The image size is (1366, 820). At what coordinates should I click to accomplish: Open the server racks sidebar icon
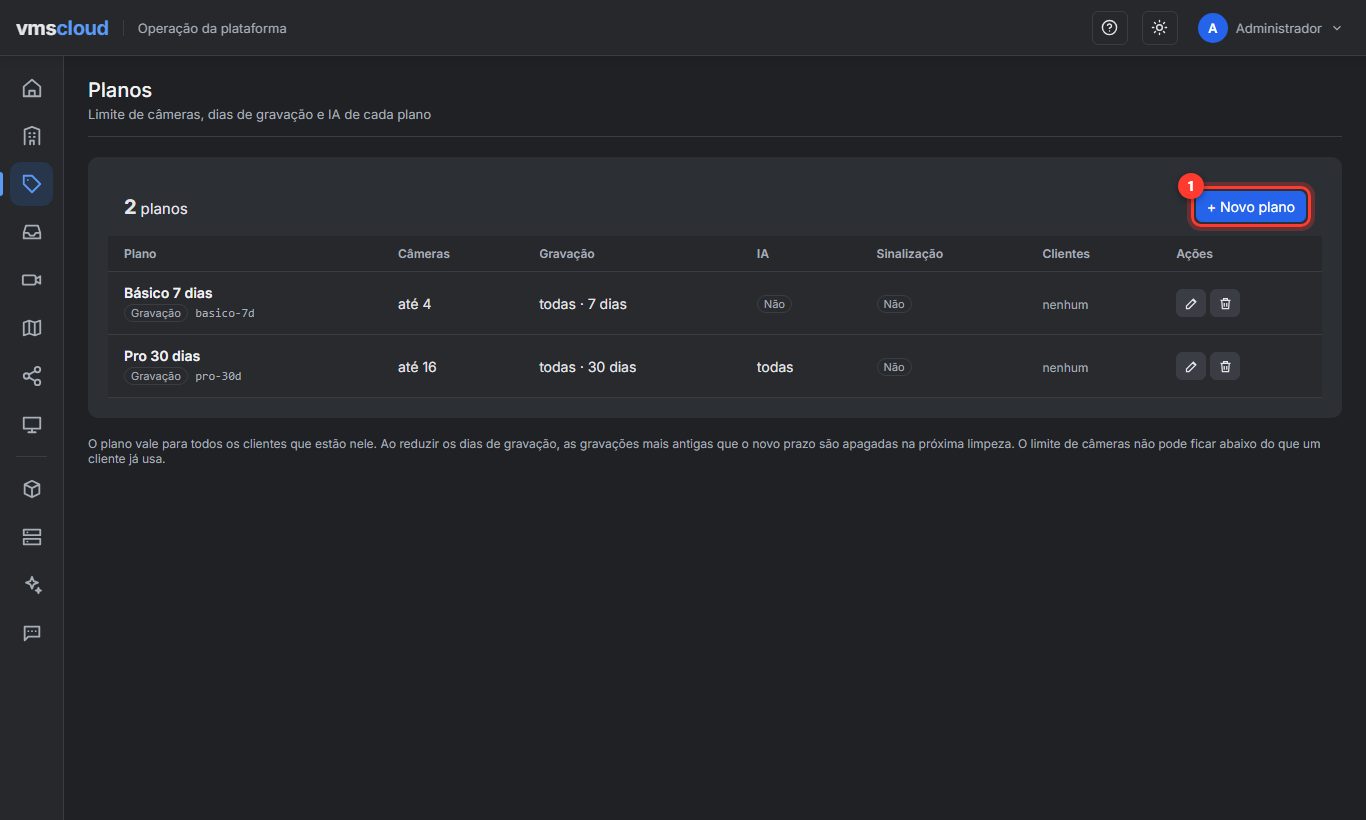pyautogui.click(x=32, y=537)
